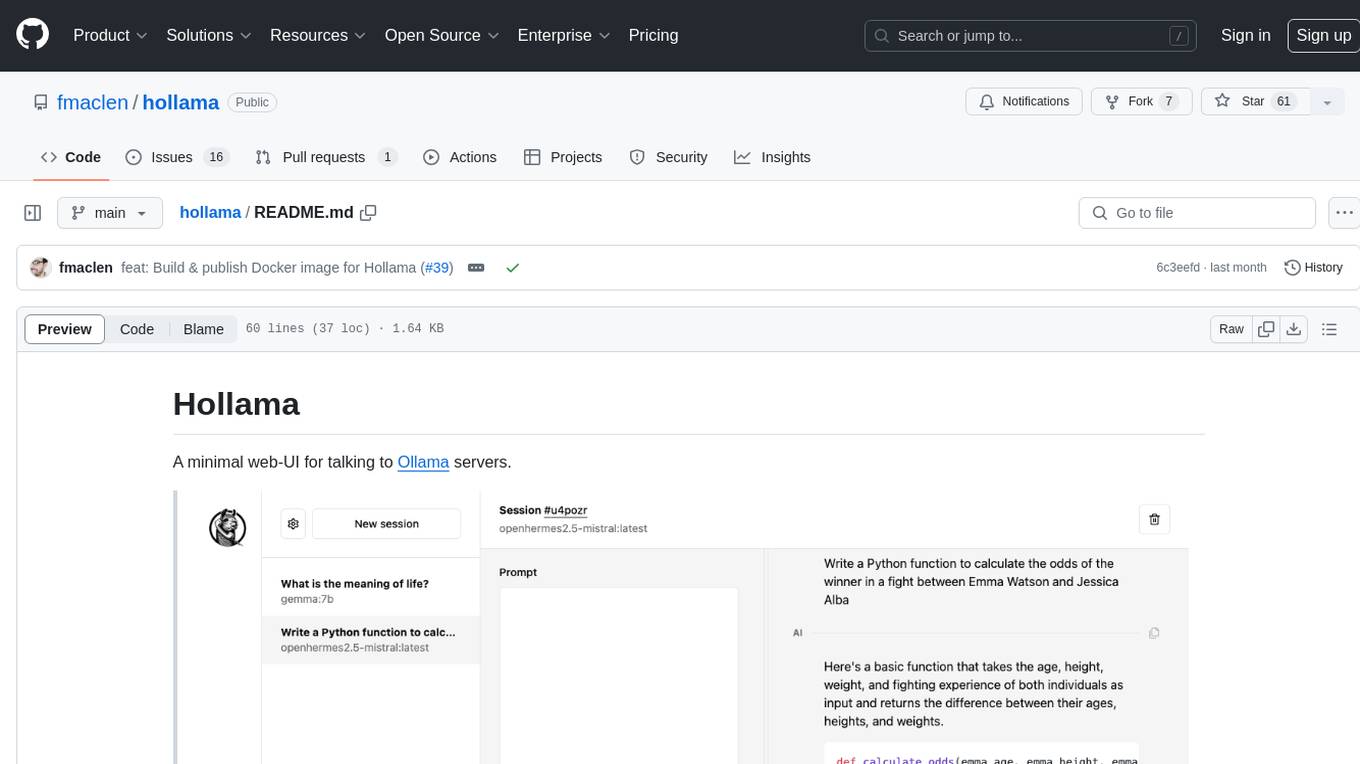Follow the Ollama link in README
This screenshot has width=1360, height=764.
[x=423, y=462]
